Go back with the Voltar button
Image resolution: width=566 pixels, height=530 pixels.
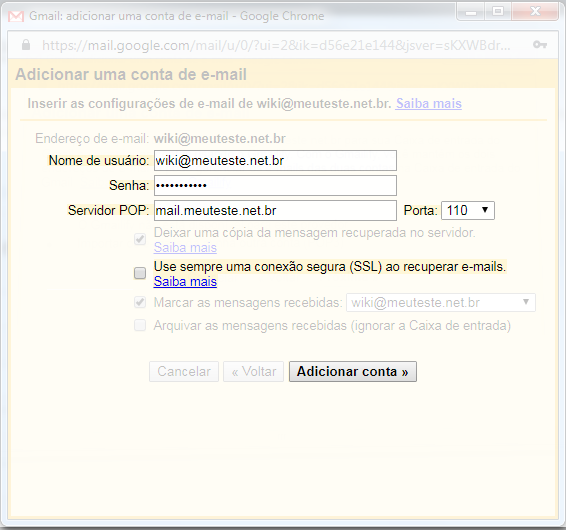click(x=253, y=372)
